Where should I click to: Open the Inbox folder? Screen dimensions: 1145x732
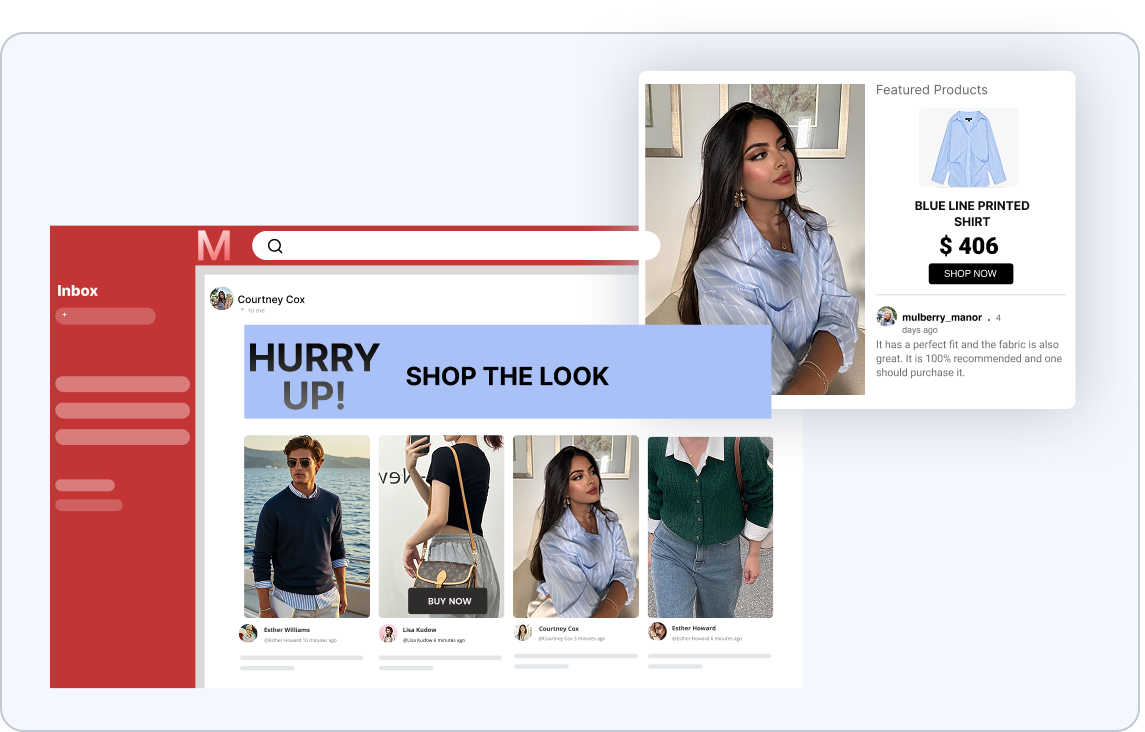tap(77, 291)
